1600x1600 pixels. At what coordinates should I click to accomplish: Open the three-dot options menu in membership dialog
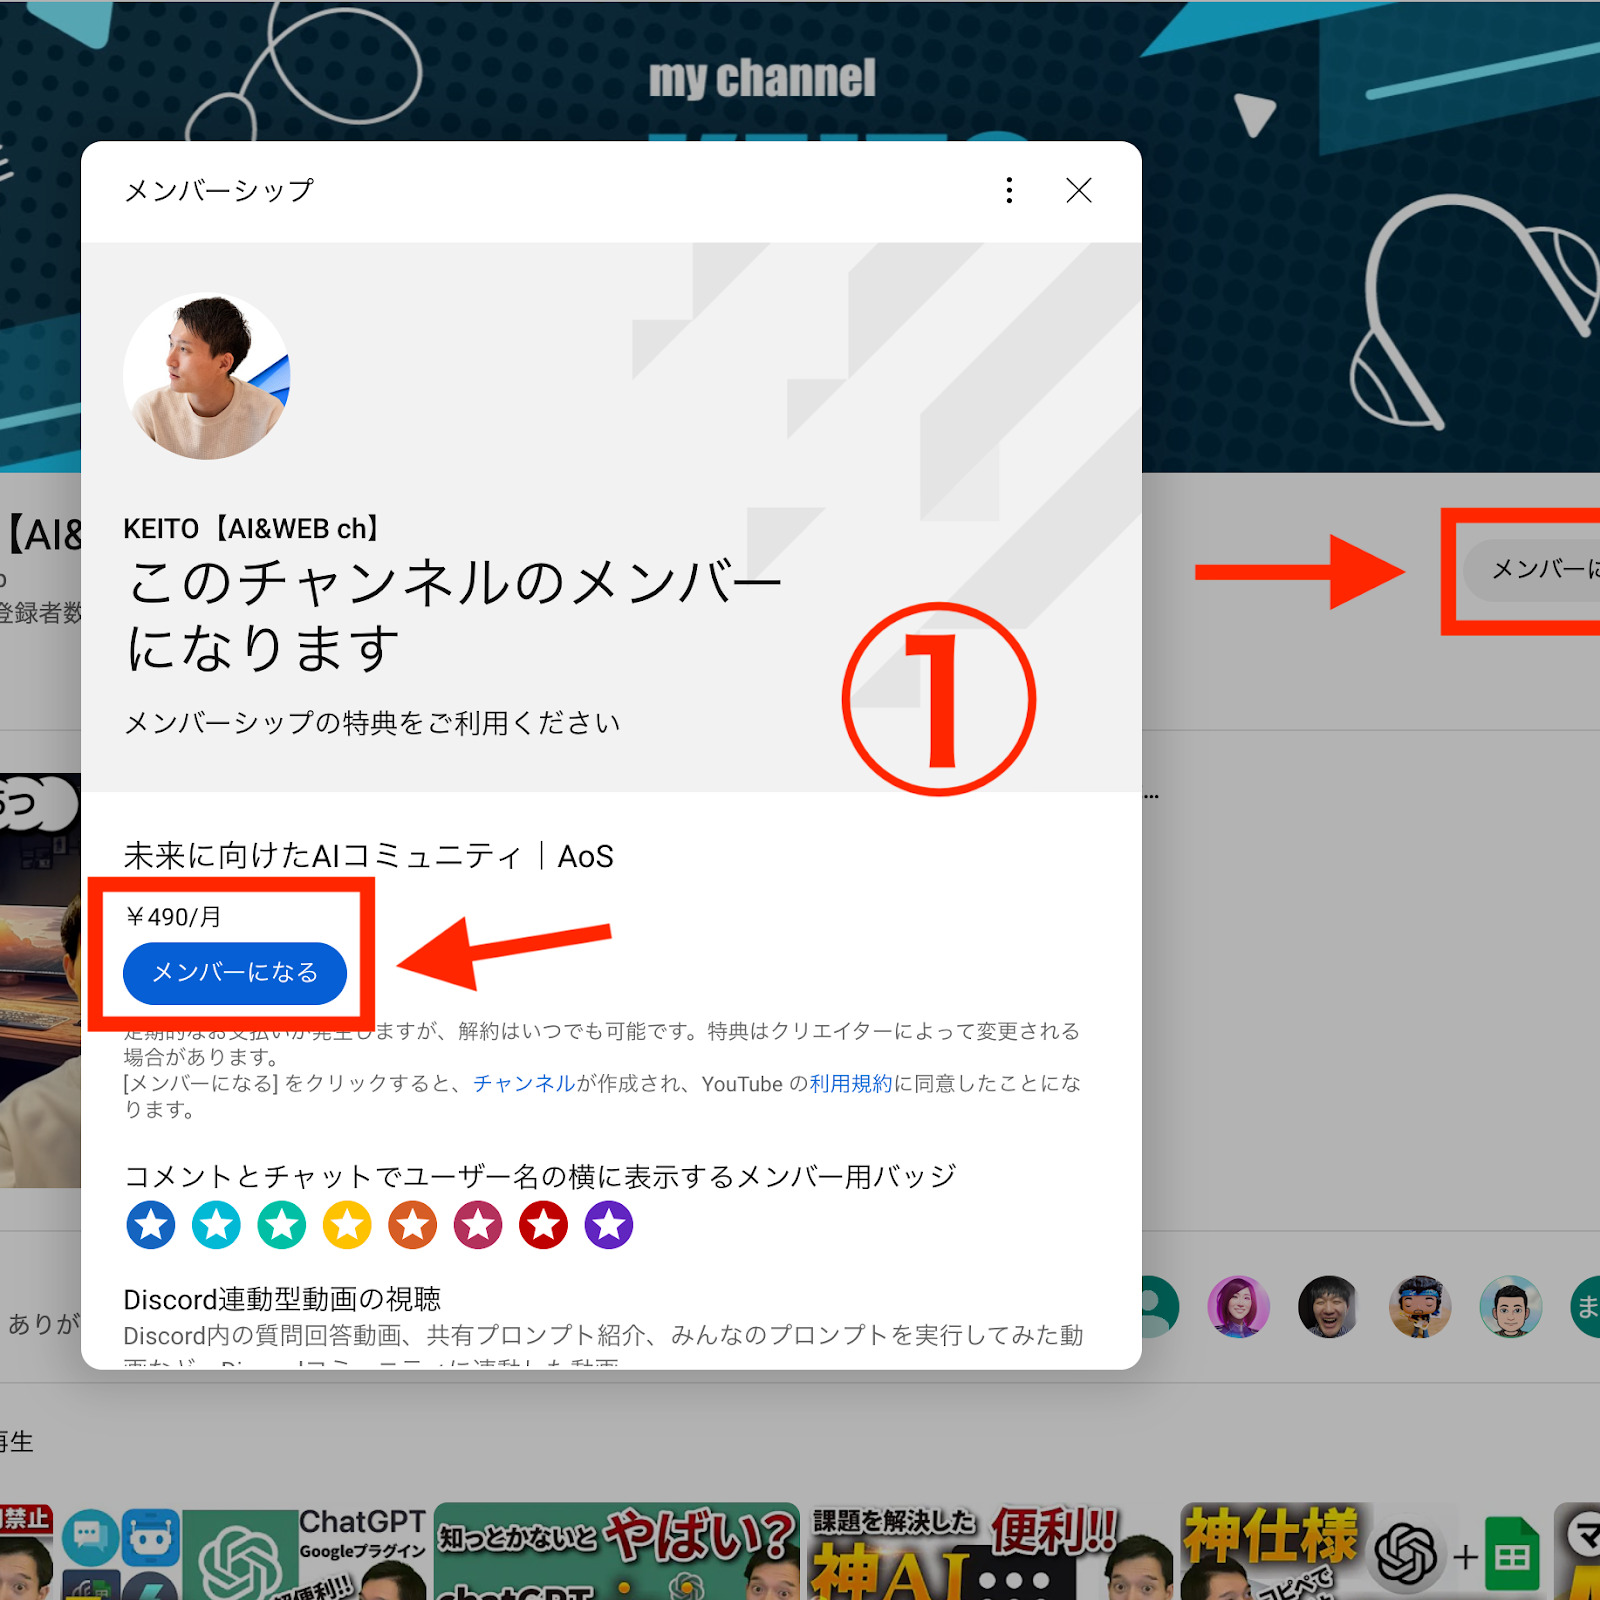pos(1009,190)
